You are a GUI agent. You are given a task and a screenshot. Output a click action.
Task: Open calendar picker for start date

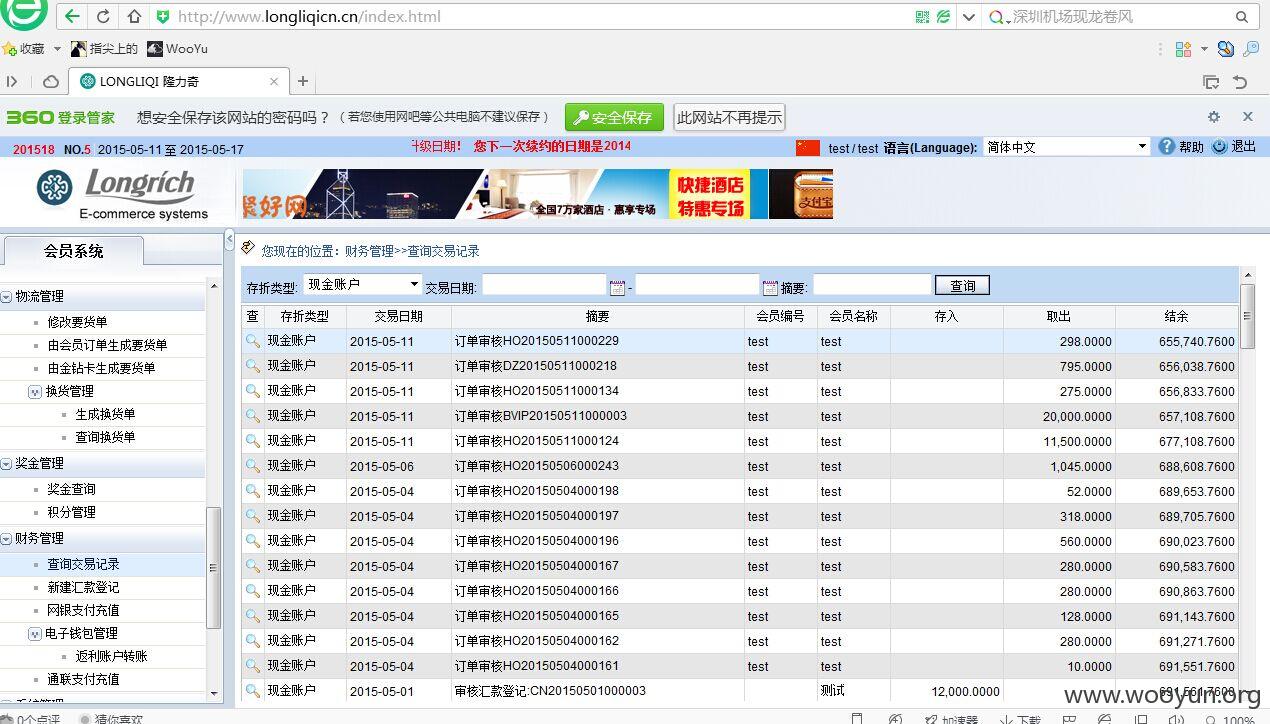617,287
